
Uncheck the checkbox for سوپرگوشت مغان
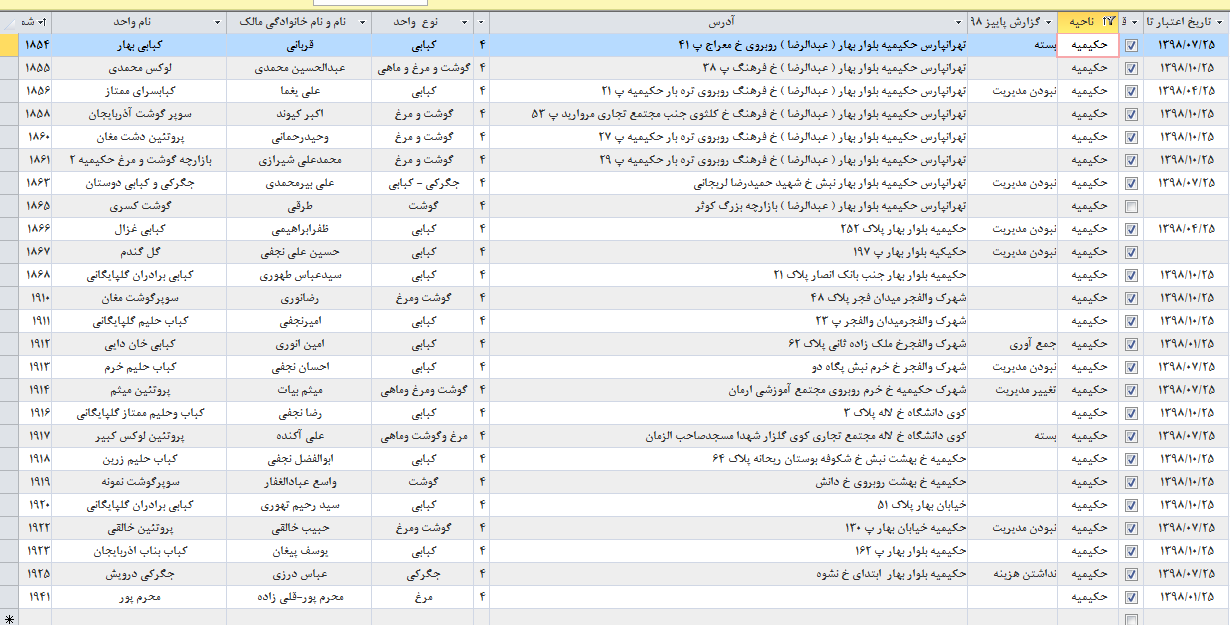point(1131,298)
